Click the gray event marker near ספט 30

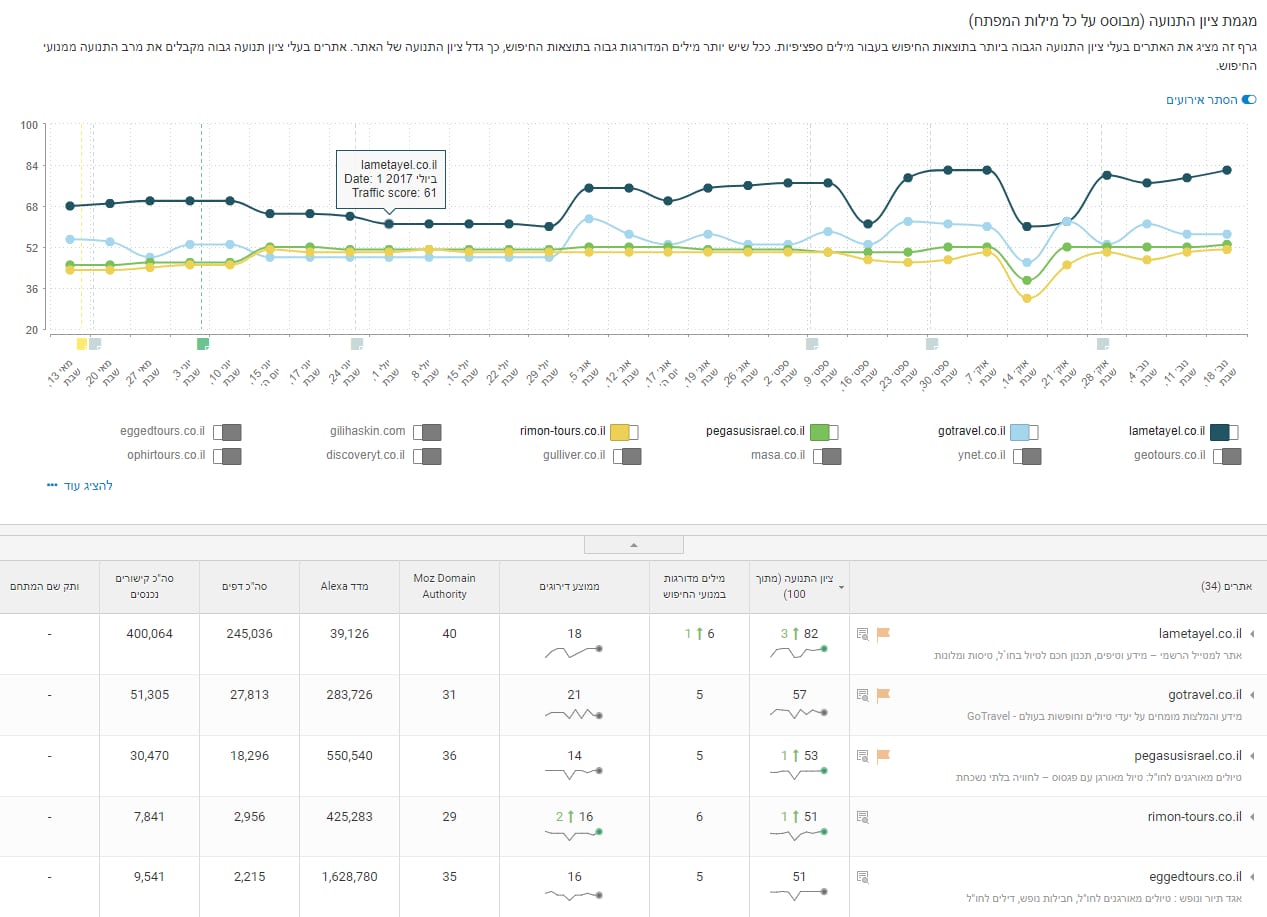coord(932,344)
